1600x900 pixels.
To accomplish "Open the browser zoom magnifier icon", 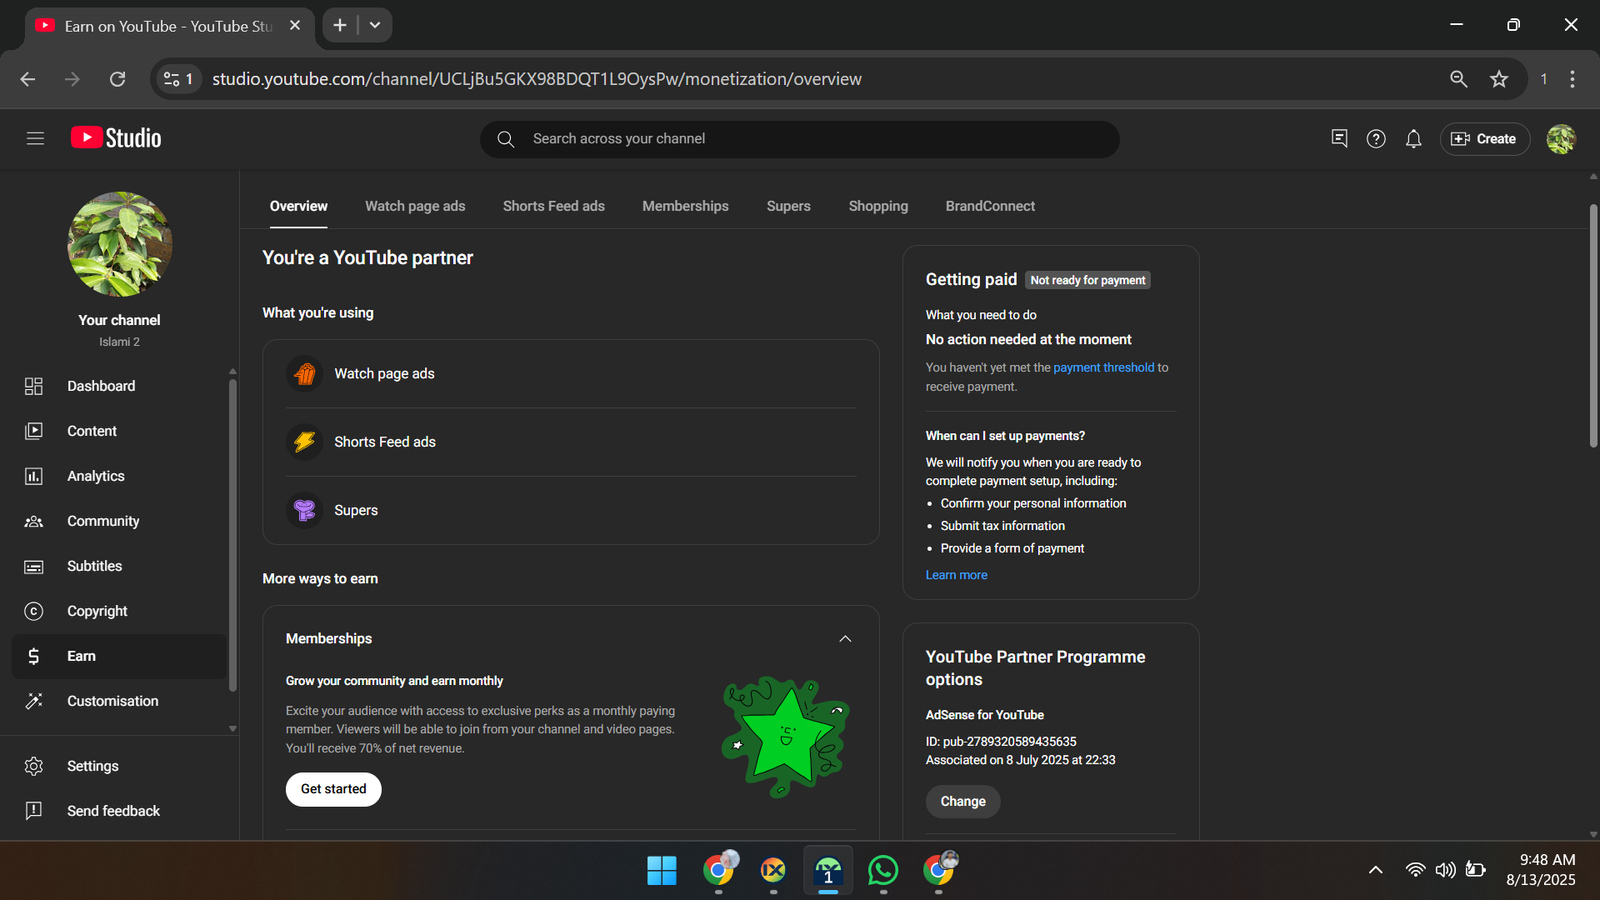I will (1459, 79).
